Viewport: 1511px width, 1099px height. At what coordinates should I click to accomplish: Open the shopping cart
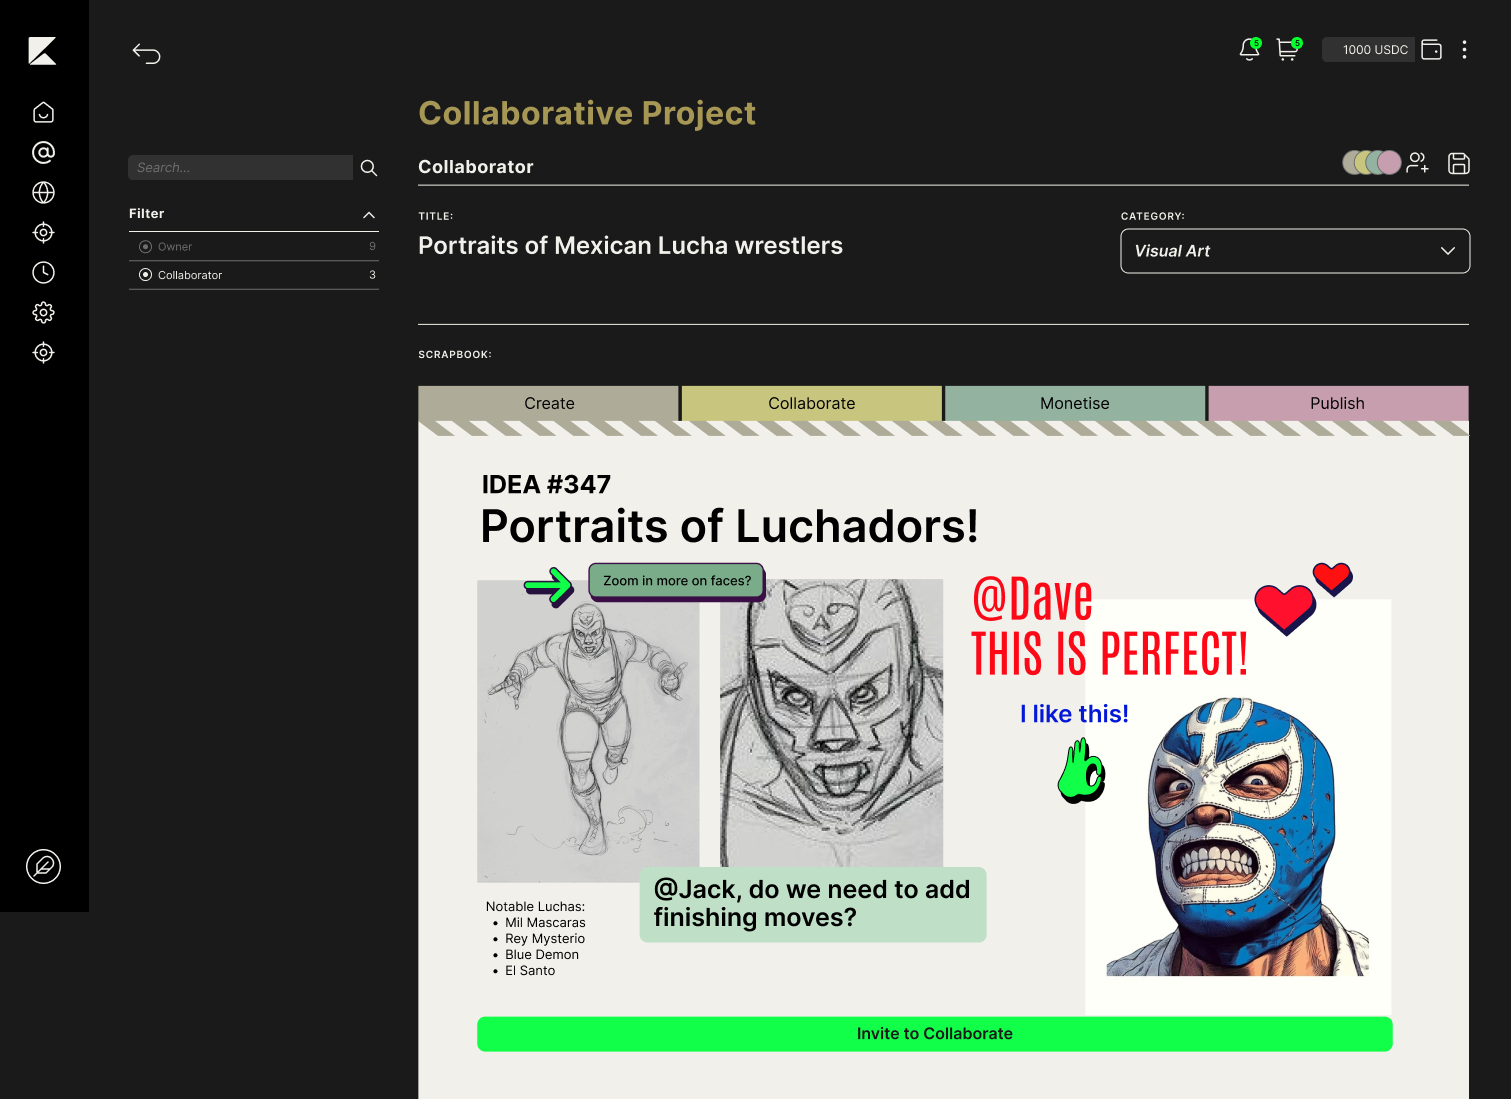coord(1289,50)
